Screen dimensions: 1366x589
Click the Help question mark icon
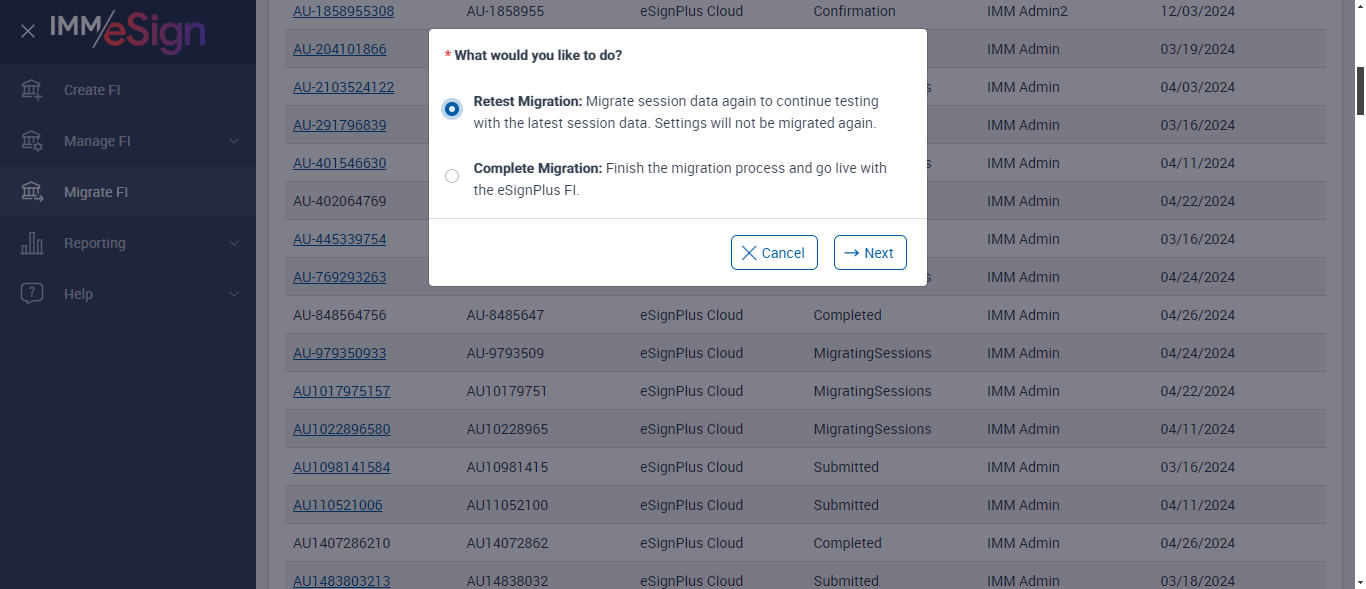(x=32, y=294)
